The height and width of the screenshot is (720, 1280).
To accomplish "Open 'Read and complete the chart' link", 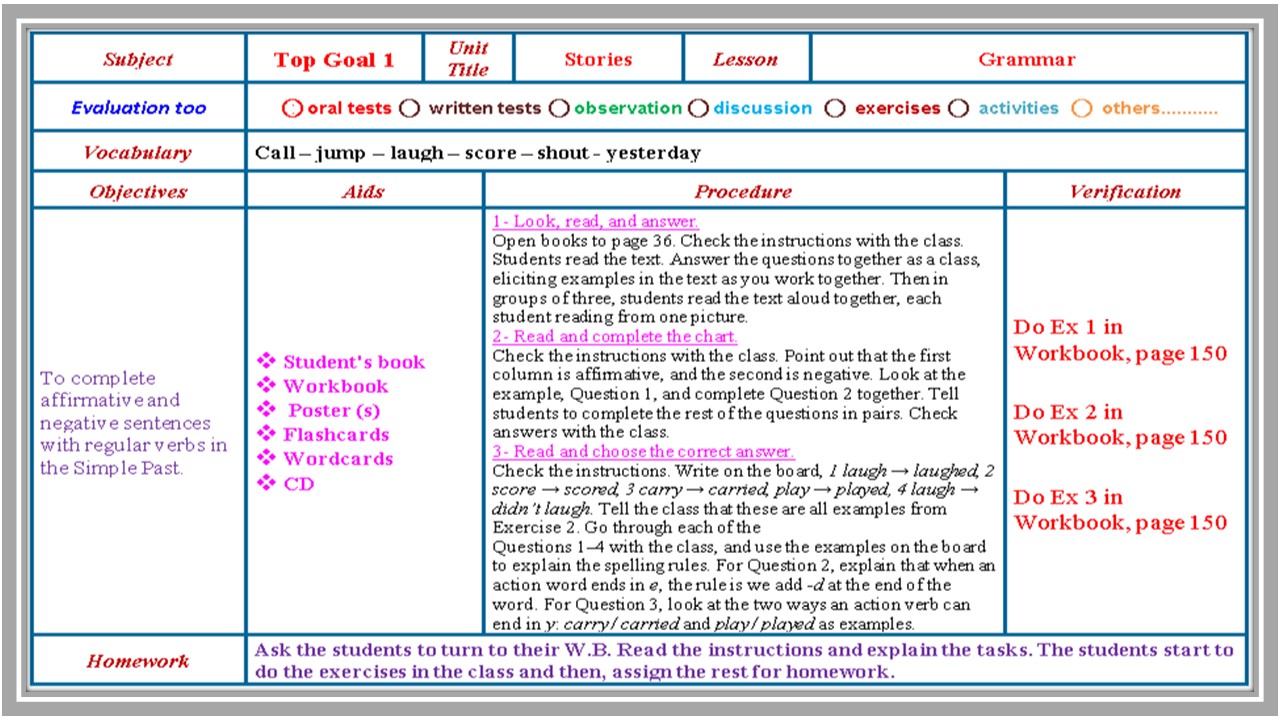I will [x=614, y=337].
